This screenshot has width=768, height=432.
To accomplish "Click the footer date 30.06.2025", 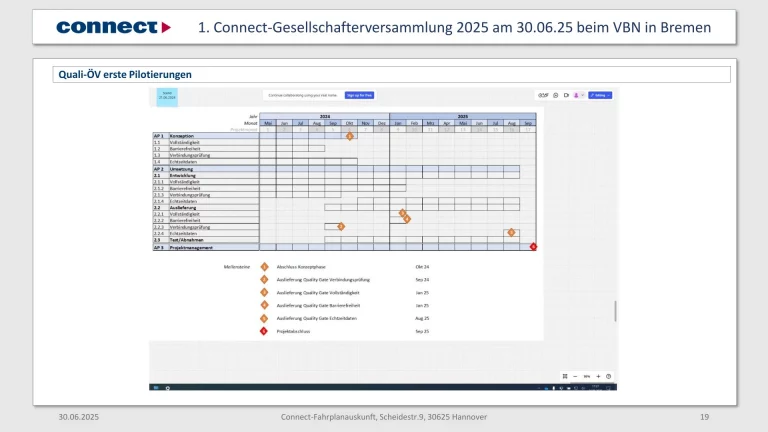I will click(x=78, y=417).
